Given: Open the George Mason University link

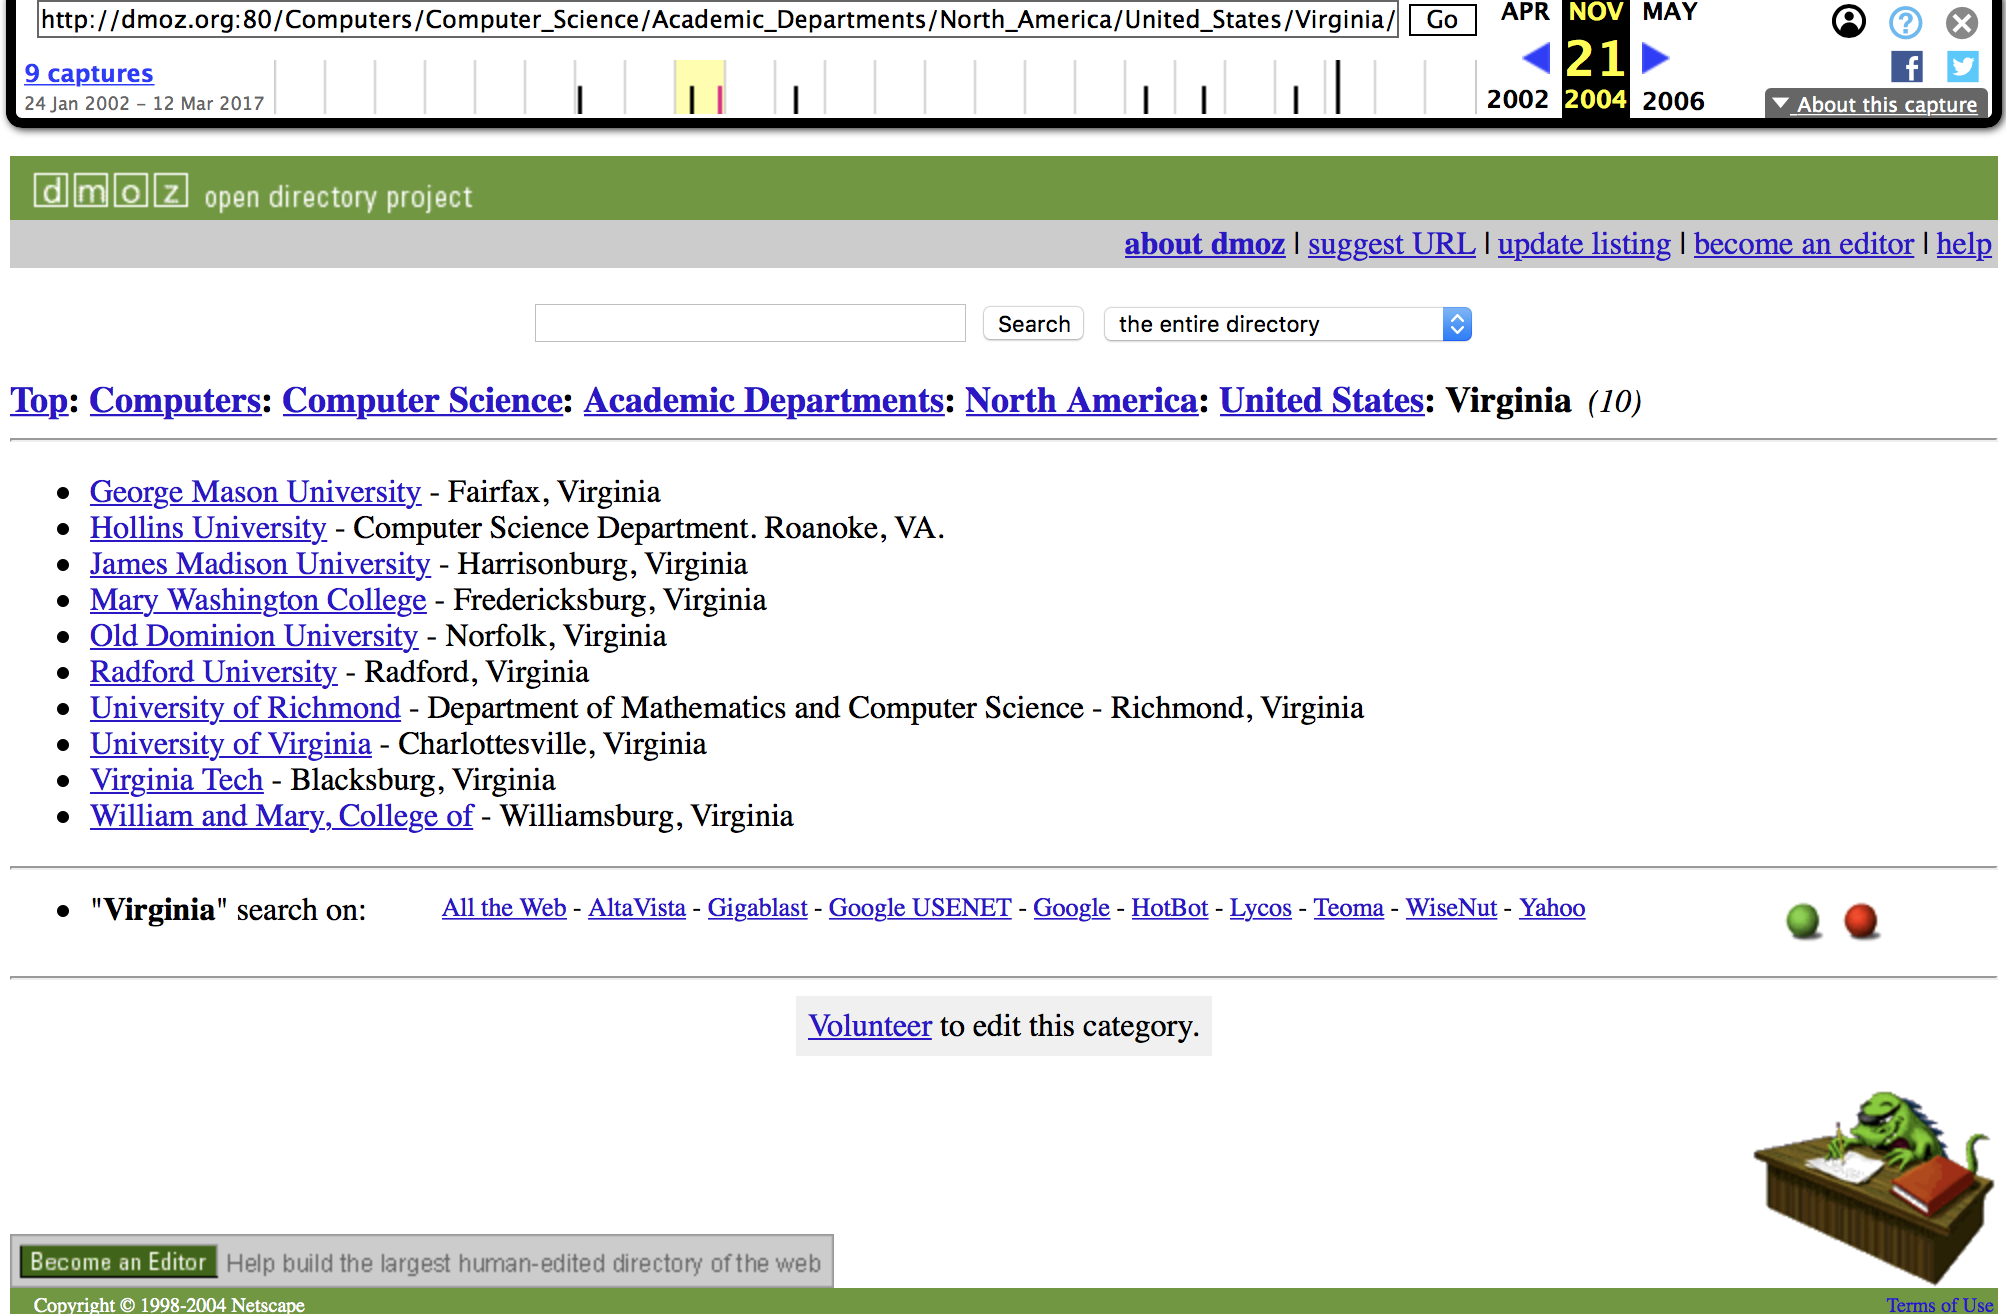Looking at the screenshot, I should click(x=255, y=492).
